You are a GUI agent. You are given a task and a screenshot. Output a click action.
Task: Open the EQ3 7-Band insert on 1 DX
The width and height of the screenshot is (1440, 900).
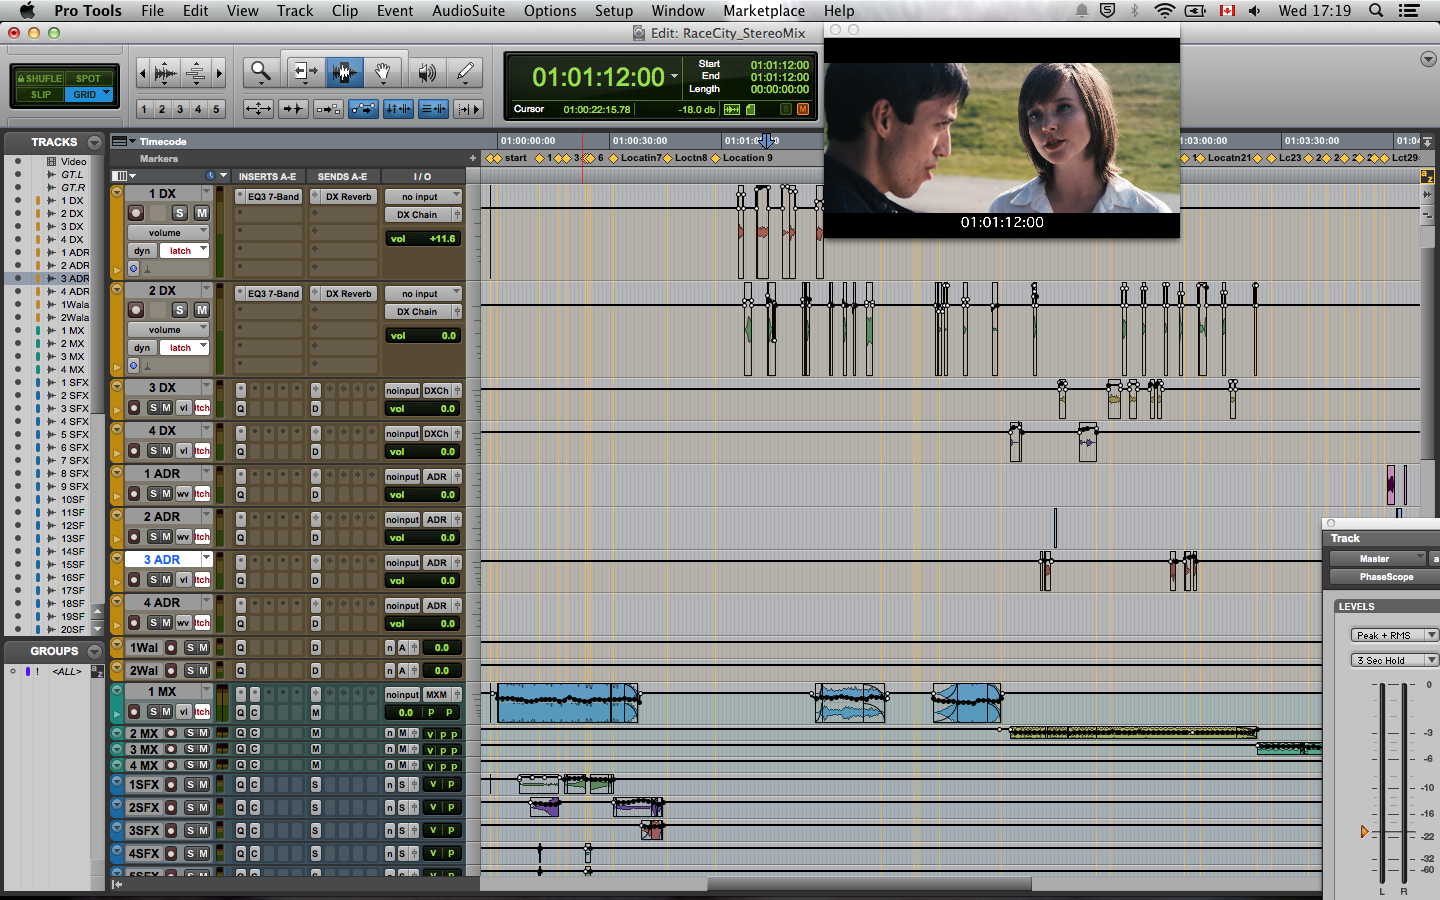click(270, 197)
